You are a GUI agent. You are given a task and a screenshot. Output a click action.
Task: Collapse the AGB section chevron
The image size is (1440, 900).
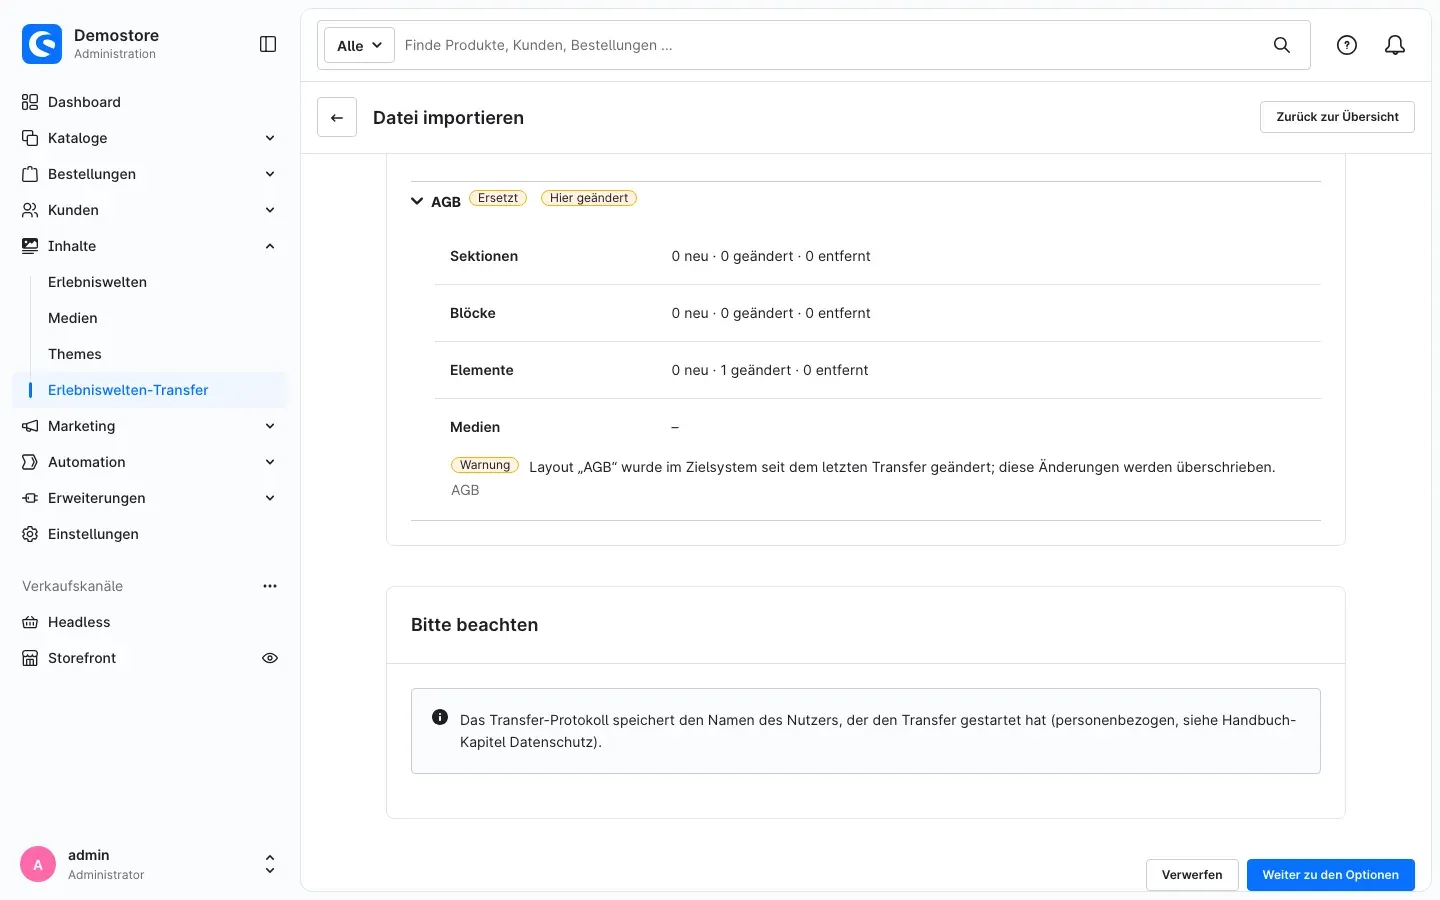click(417, 201)
